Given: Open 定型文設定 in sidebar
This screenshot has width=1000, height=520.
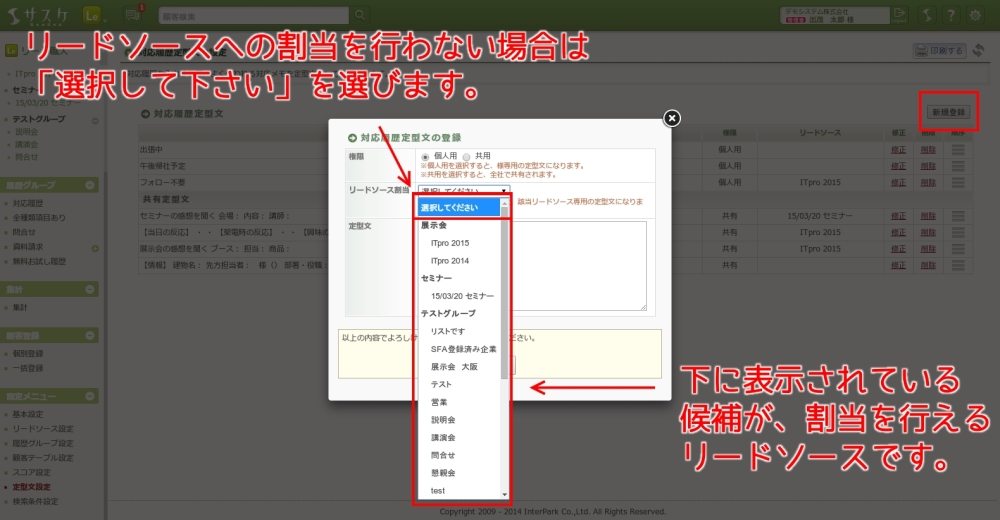Looking at the screenshot, I should 31,487.
